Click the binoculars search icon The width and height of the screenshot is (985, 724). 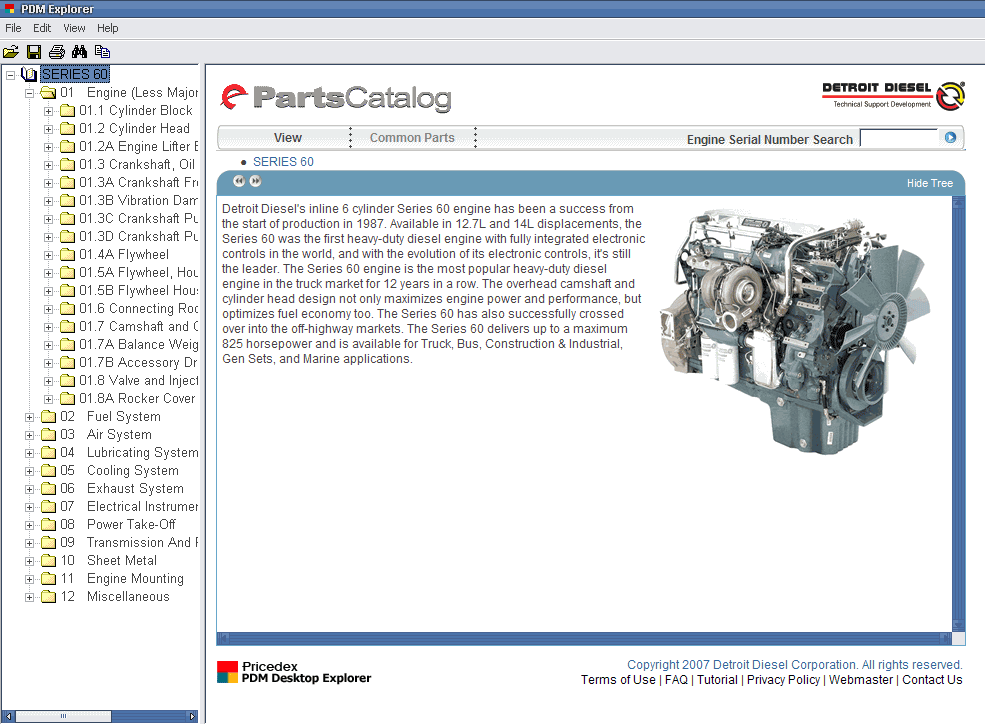pos(79,52)
